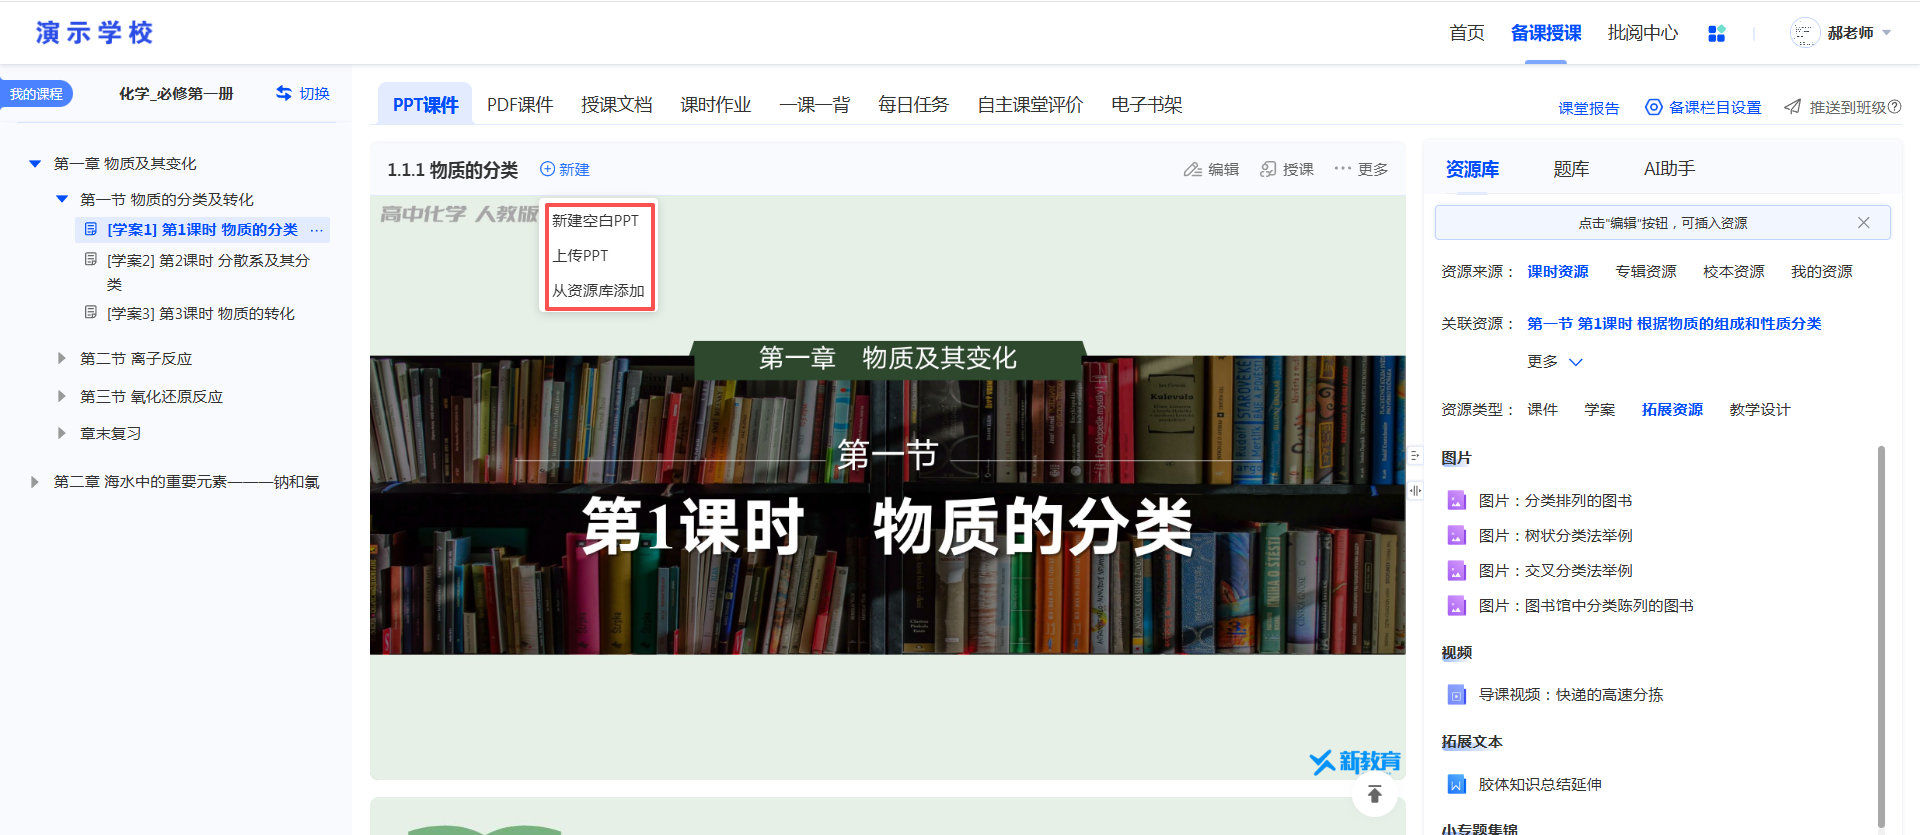The width and height of the screenshot is (1920, 835).
Task: Open [学案2] 第2课时 分散系及其分类
Action: tap(208, 271)
